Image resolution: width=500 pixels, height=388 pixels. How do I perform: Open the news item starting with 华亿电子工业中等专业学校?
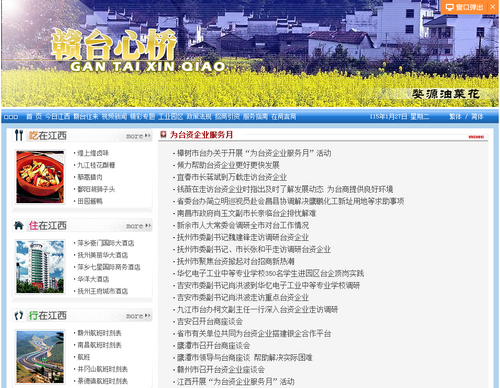pos(270,273)
